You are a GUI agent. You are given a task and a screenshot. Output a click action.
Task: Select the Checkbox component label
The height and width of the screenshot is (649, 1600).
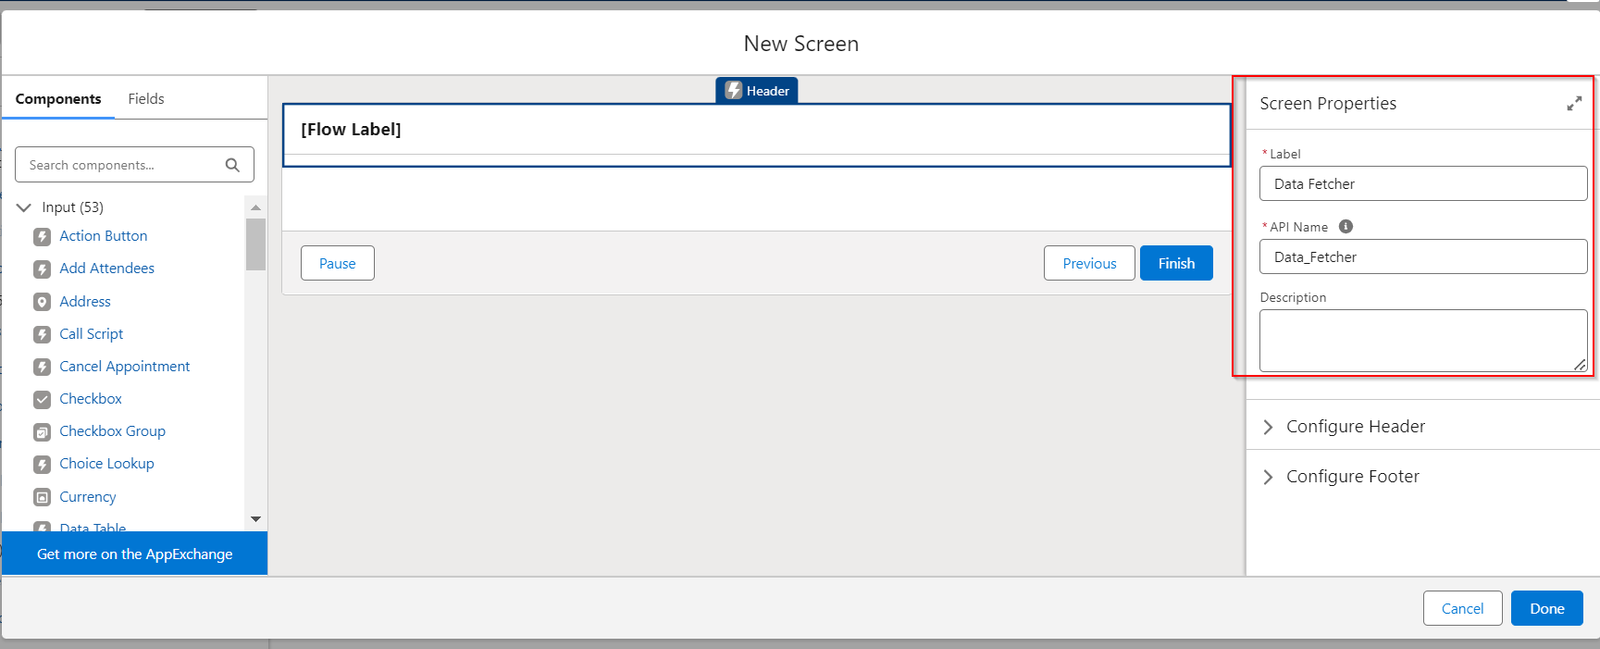click(x=90, y=399)
